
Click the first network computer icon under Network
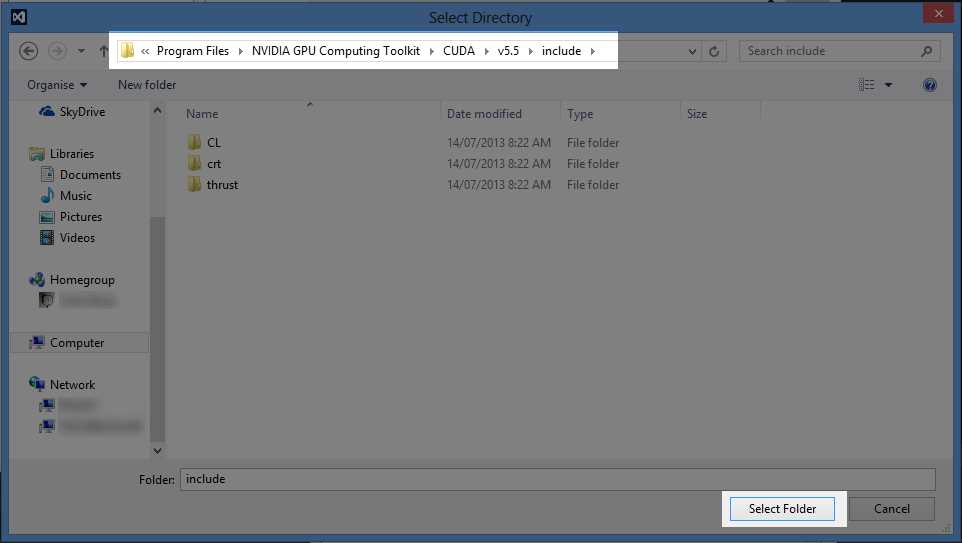pos(47,406)
